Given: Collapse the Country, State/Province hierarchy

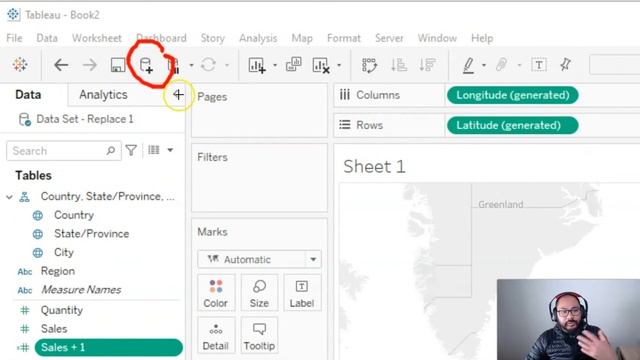Looking at the screenshot, I should 9,197.
